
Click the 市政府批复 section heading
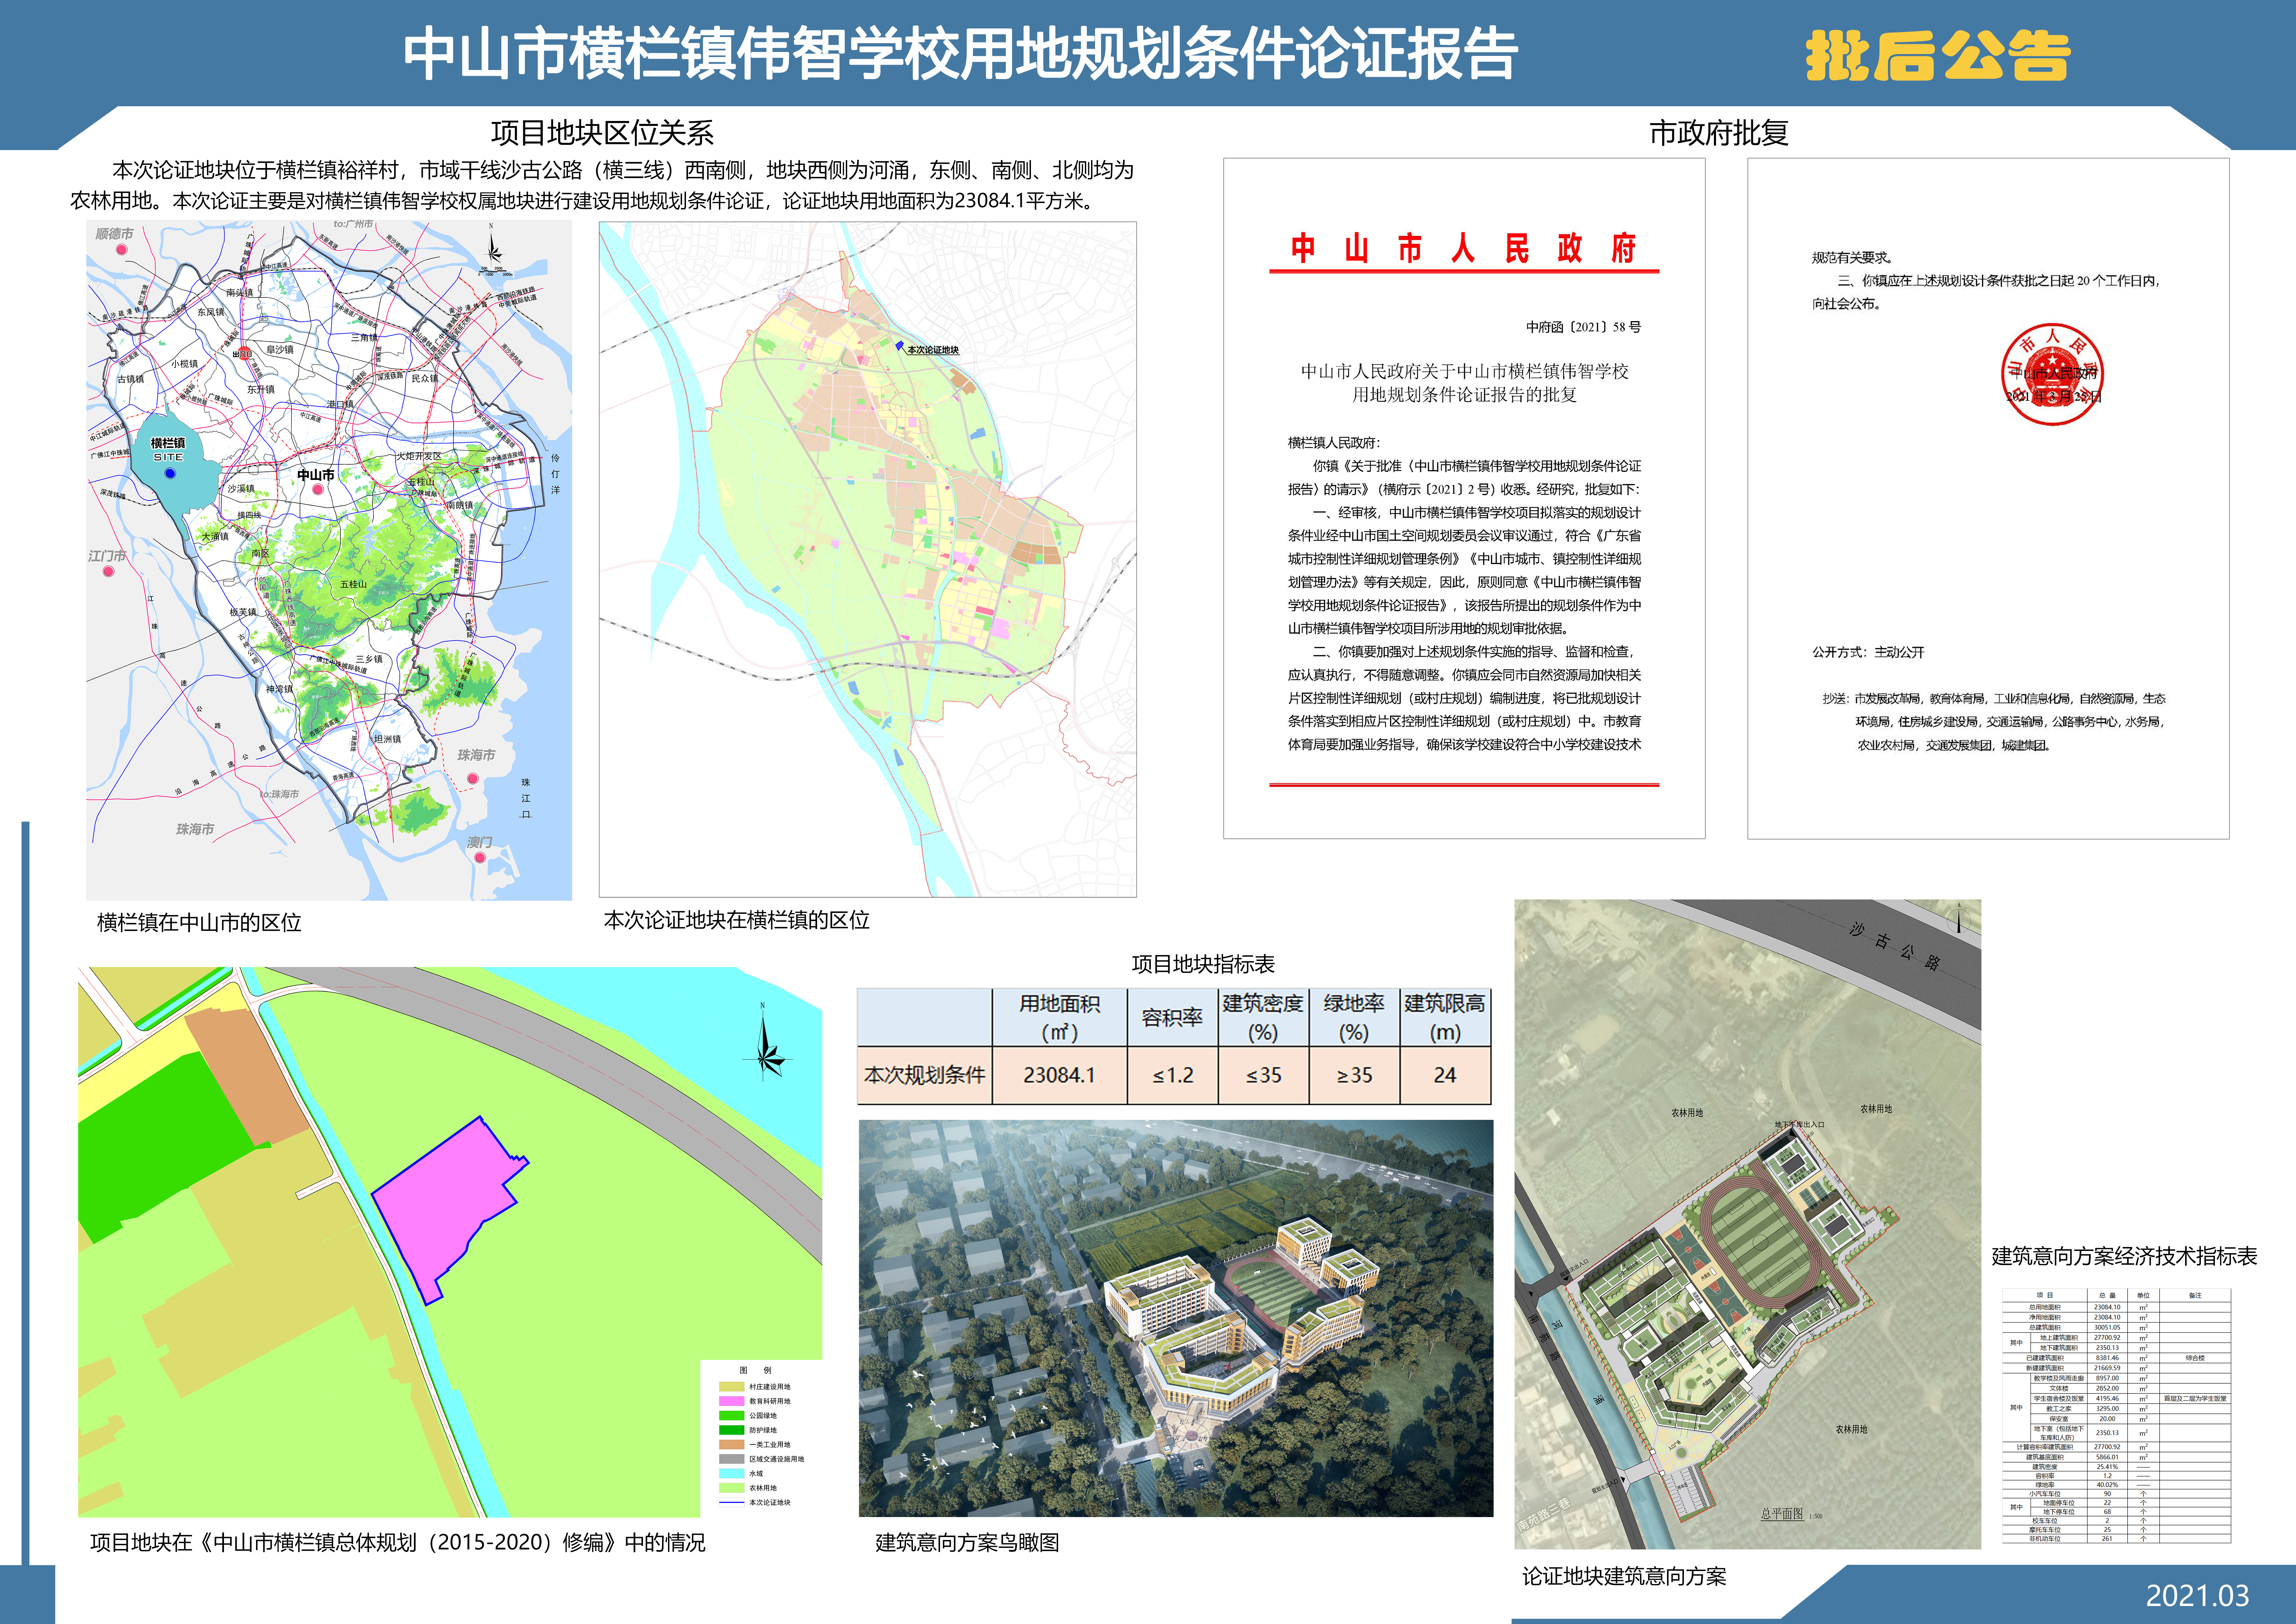1719,133
